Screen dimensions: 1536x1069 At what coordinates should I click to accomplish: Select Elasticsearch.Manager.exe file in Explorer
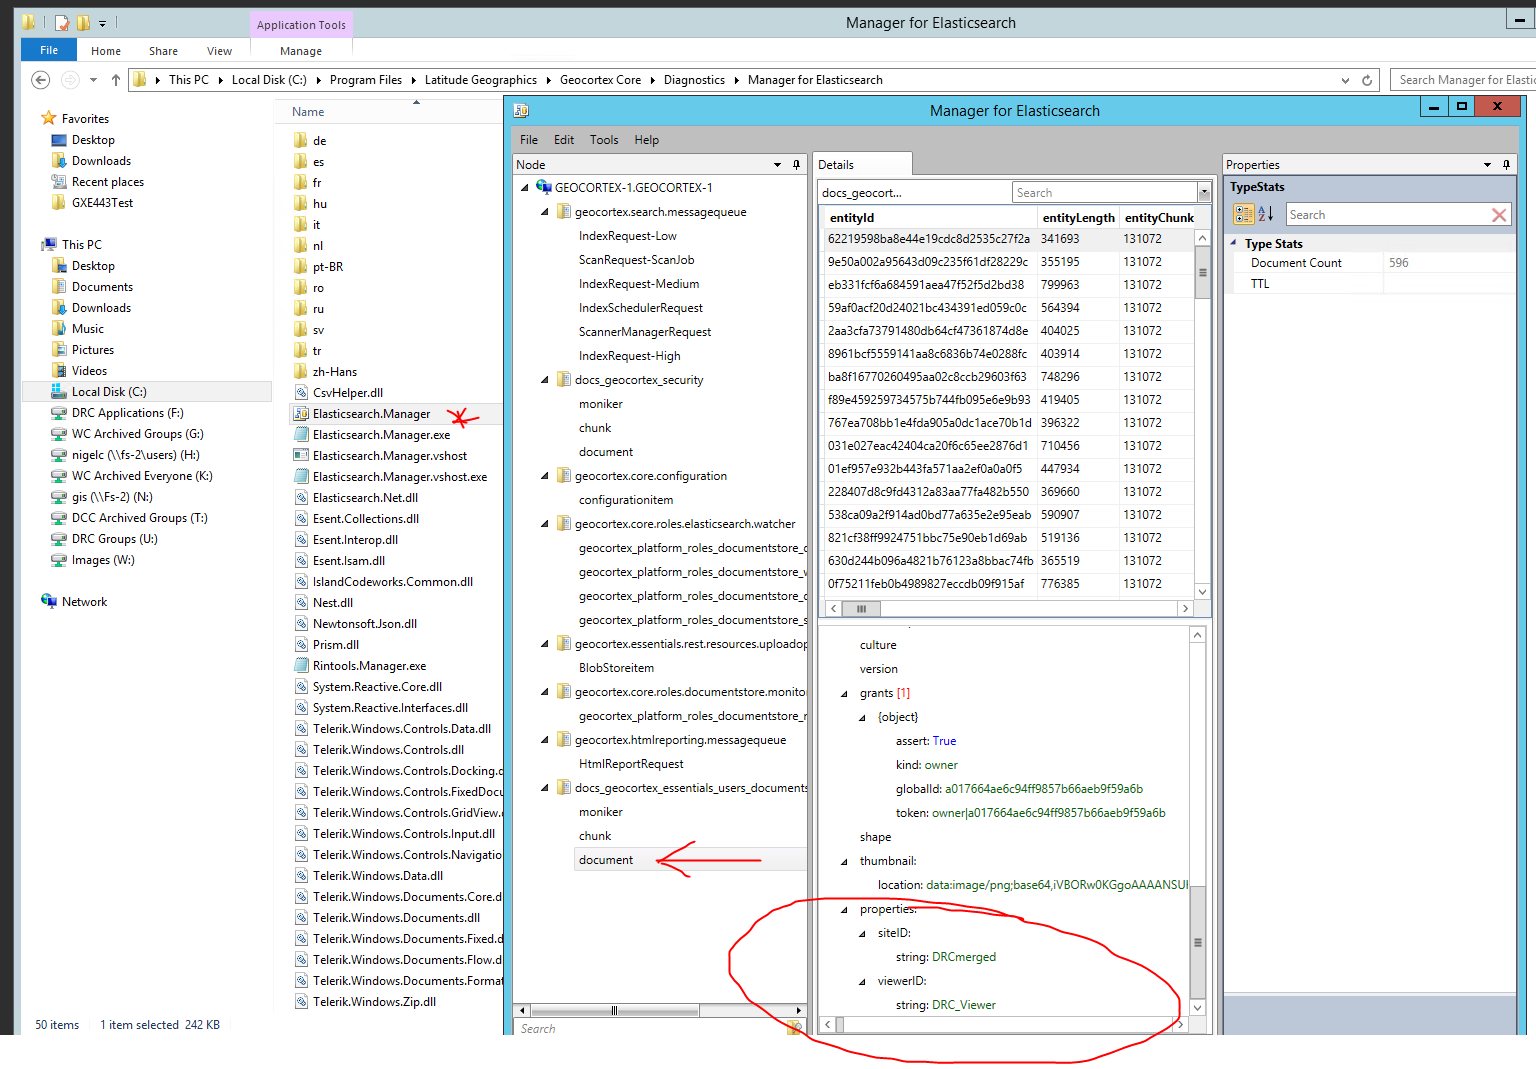click(x=381, y=435)
